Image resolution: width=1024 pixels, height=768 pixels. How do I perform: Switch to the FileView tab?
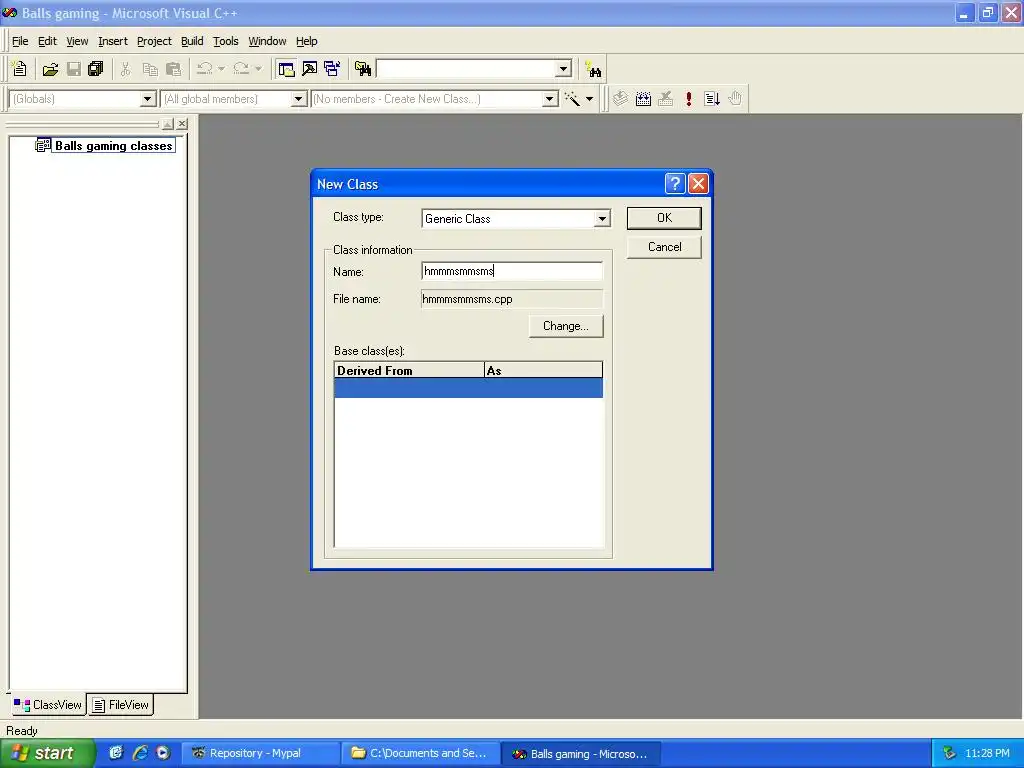[x=121, y=705]
